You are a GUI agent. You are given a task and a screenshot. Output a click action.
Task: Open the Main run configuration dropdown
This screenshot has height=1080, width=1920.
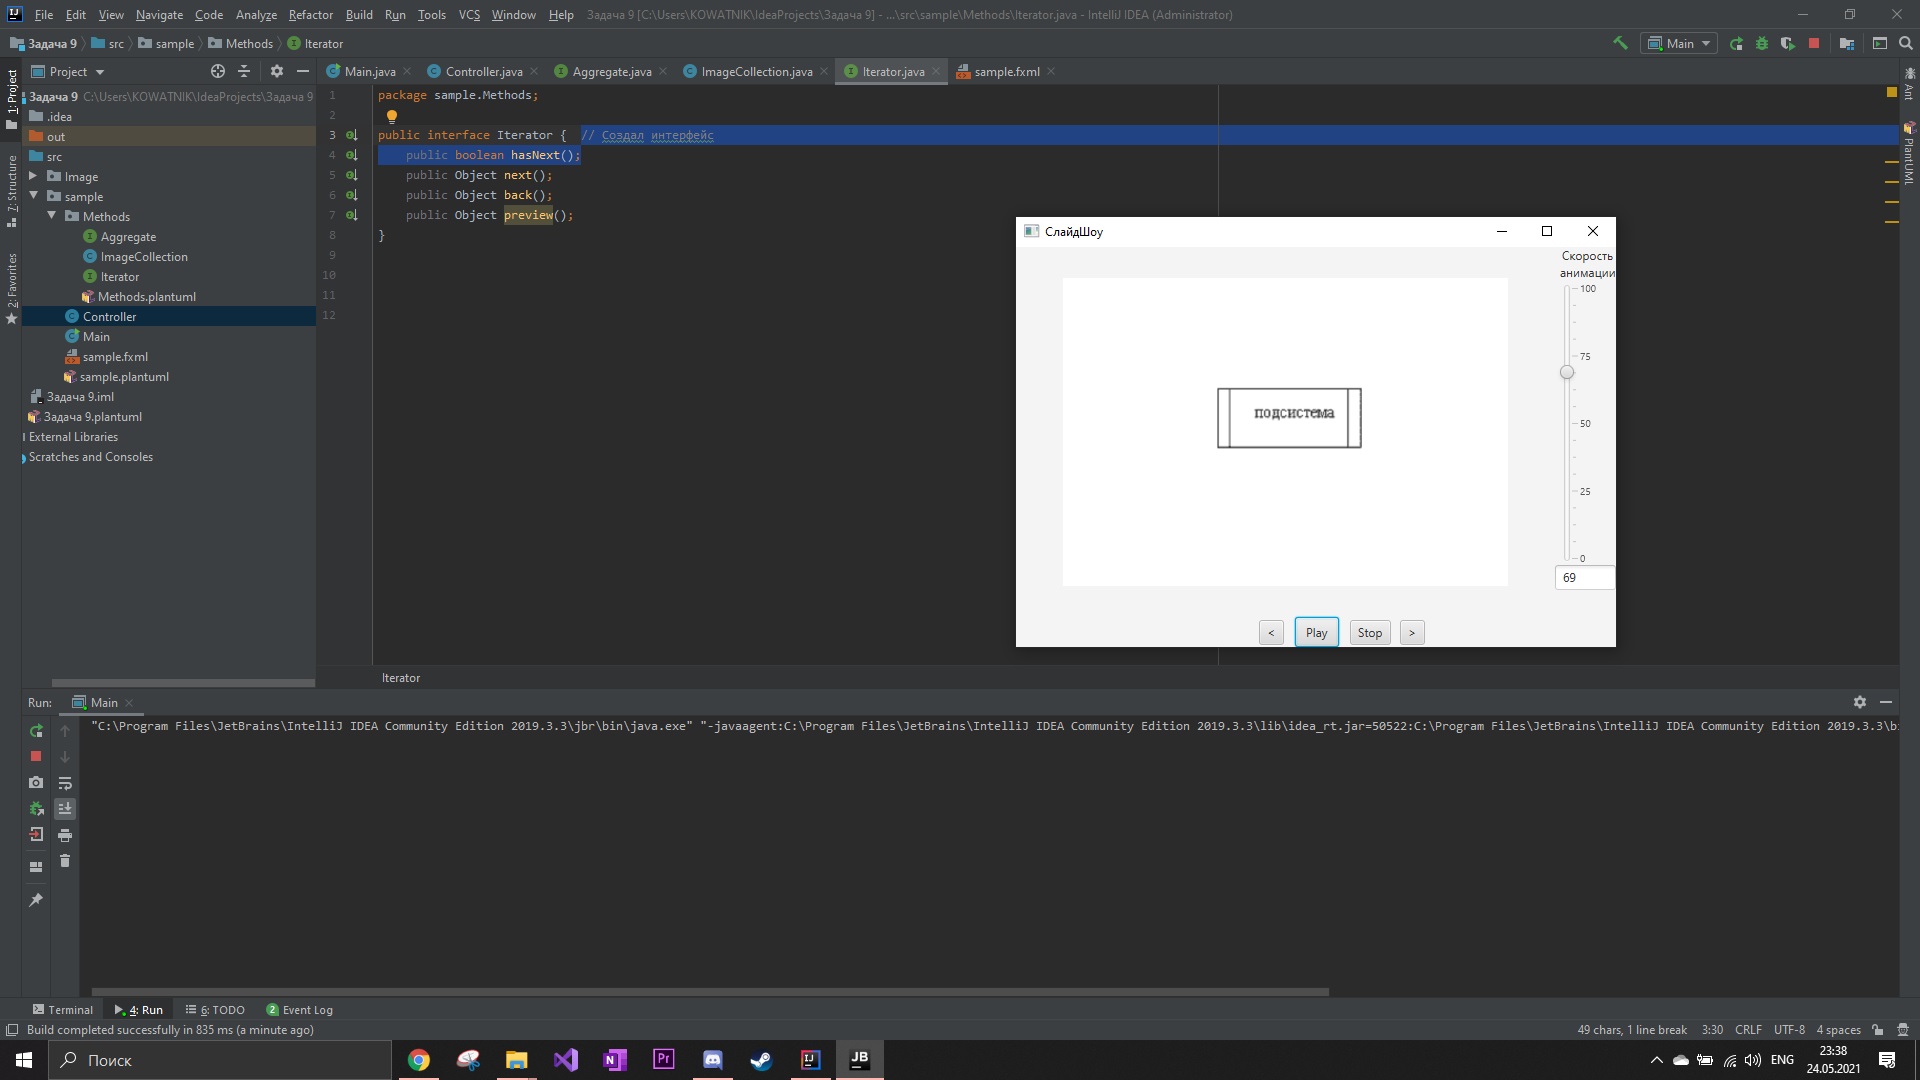[x=1705, y=43]
